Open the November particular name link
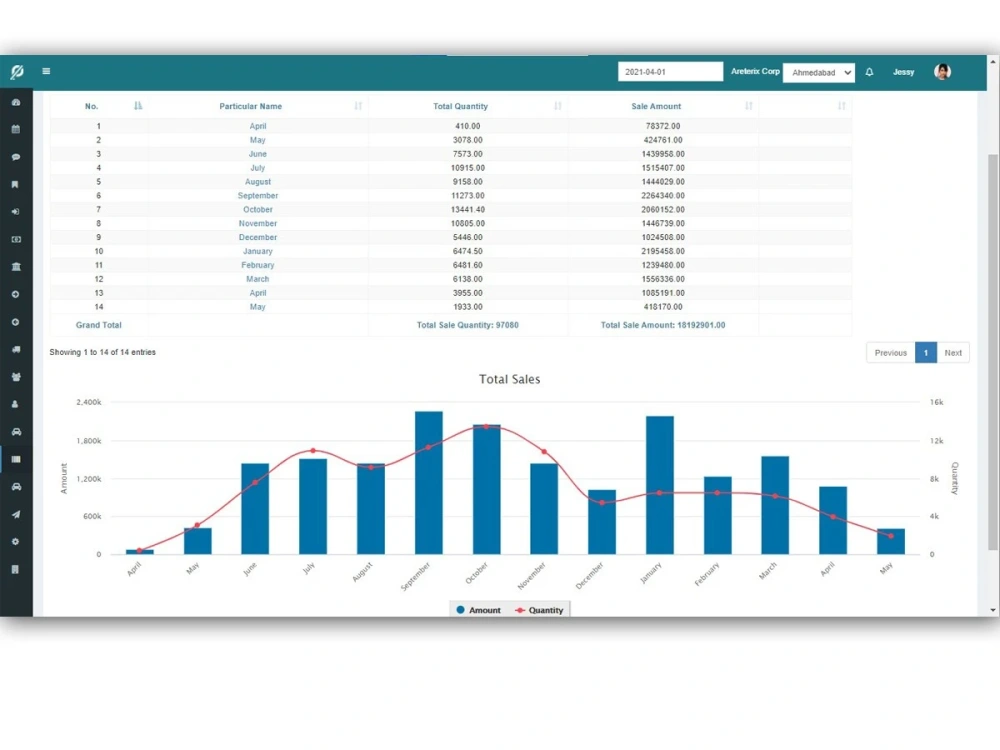 (258, 224)
